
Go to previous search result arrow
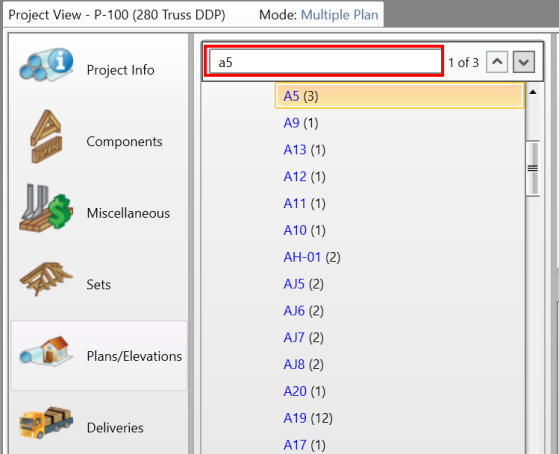point(497,62)
